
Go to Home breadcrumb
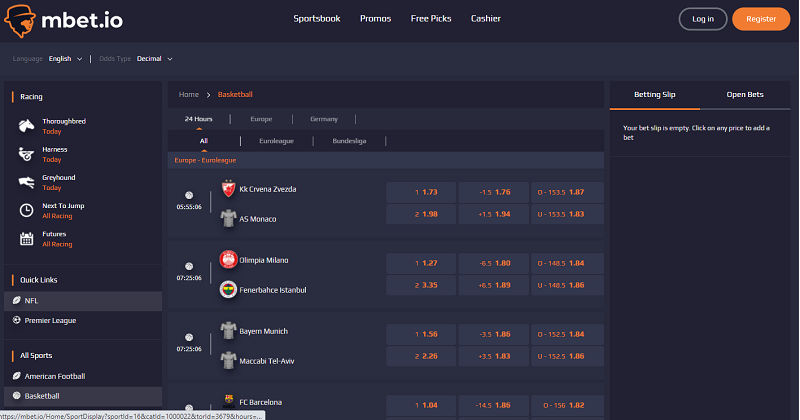click(x=189, y=94)
